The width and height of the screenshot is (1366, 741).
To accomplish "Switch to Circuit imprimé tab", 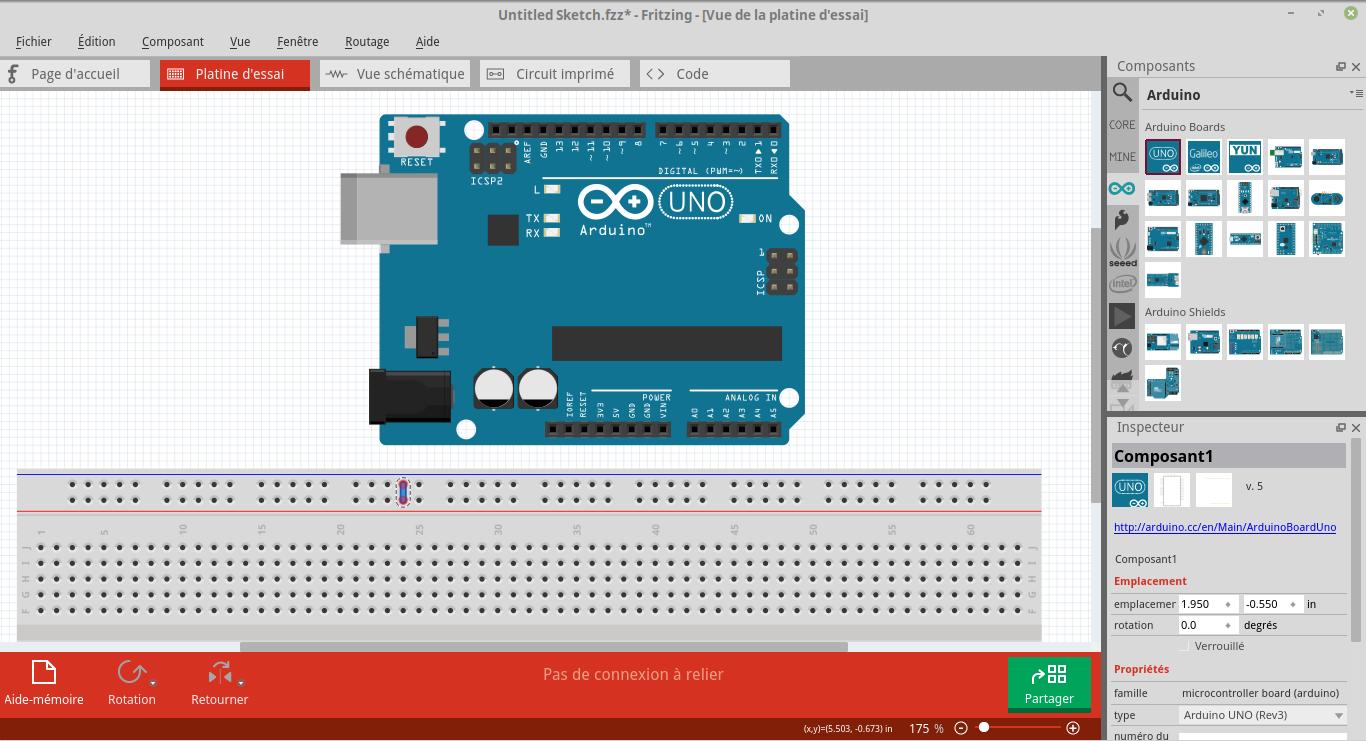I will pos(555,74).
